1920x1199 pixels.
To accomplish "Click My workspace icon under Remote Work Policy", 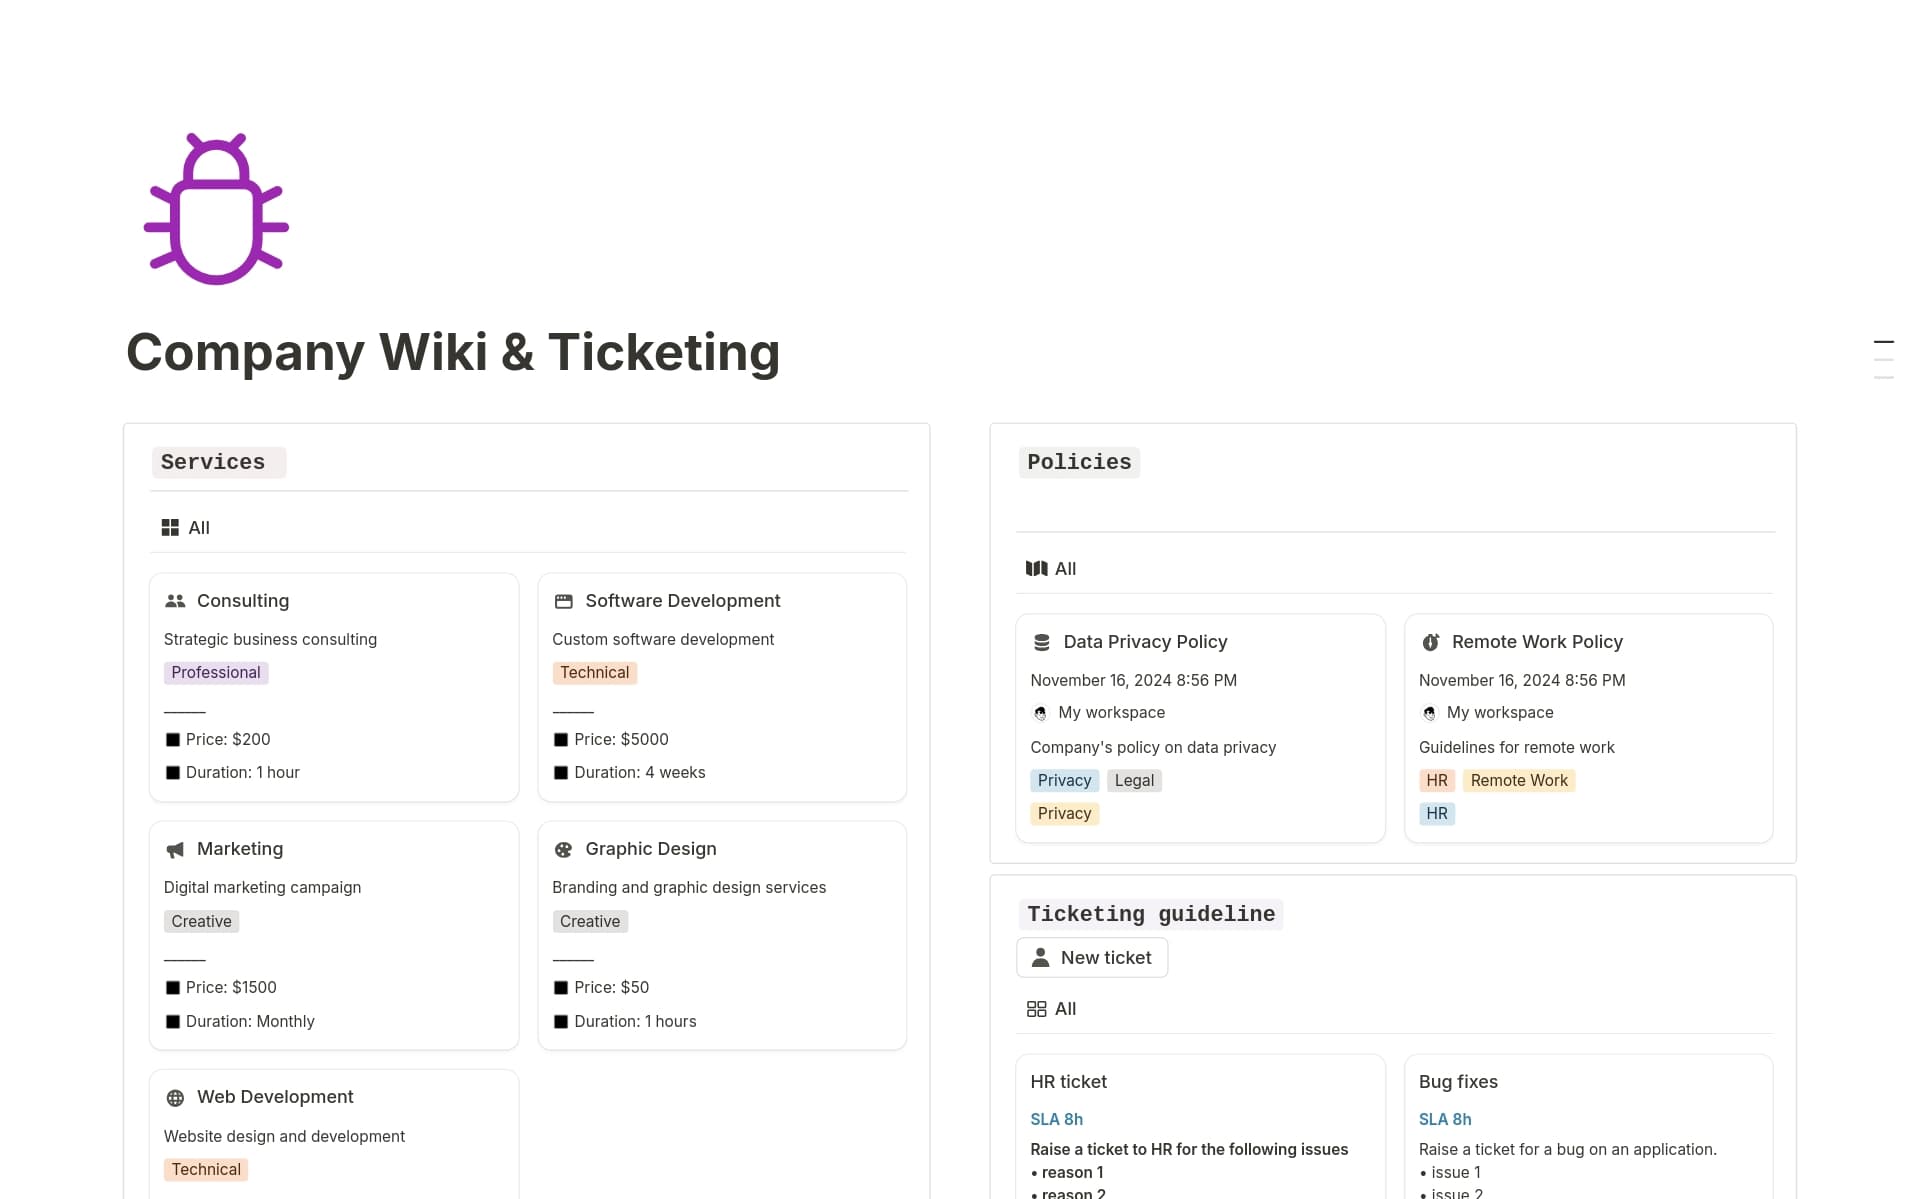I will click(x=1428, y=713).
